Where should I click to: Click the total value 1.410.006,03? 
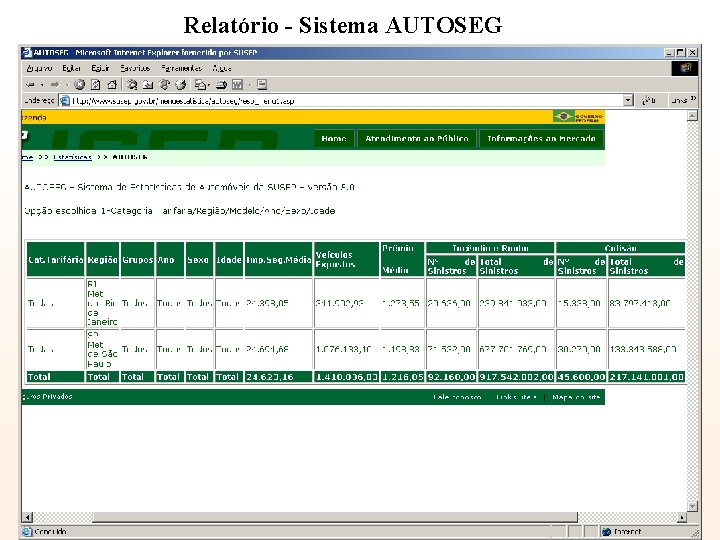coord(347,377)
